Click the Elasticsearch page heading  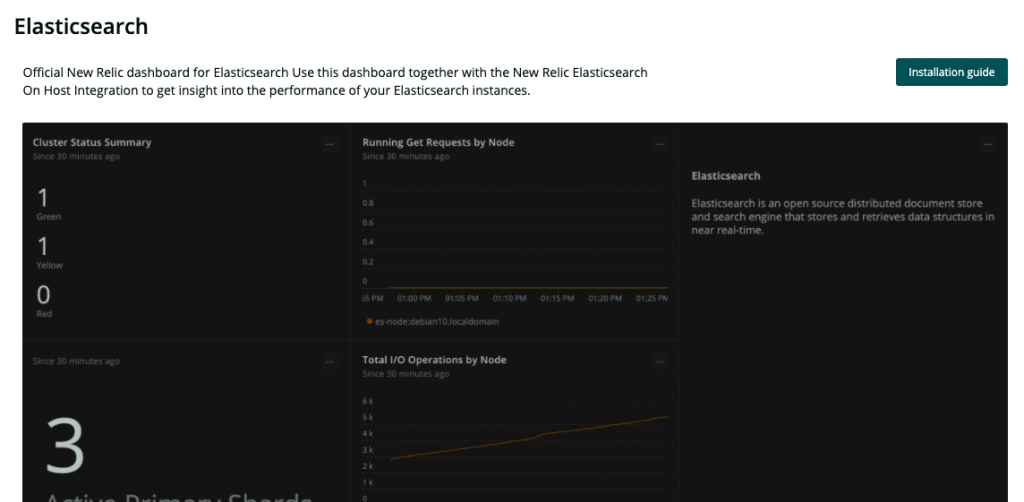pos(81,26)
